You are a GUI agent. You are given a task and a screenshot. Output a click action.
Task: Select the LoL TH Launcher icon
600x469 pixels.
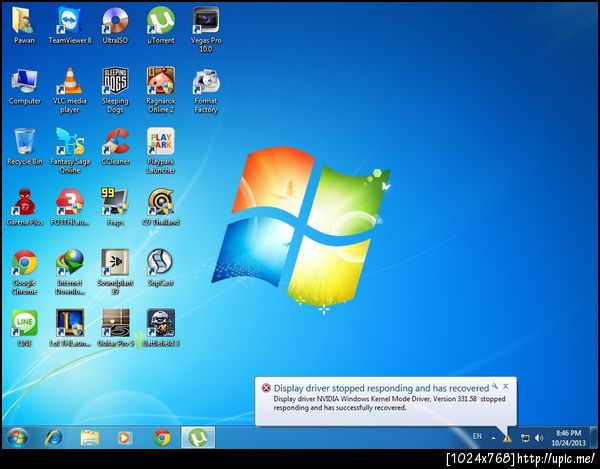70,328
